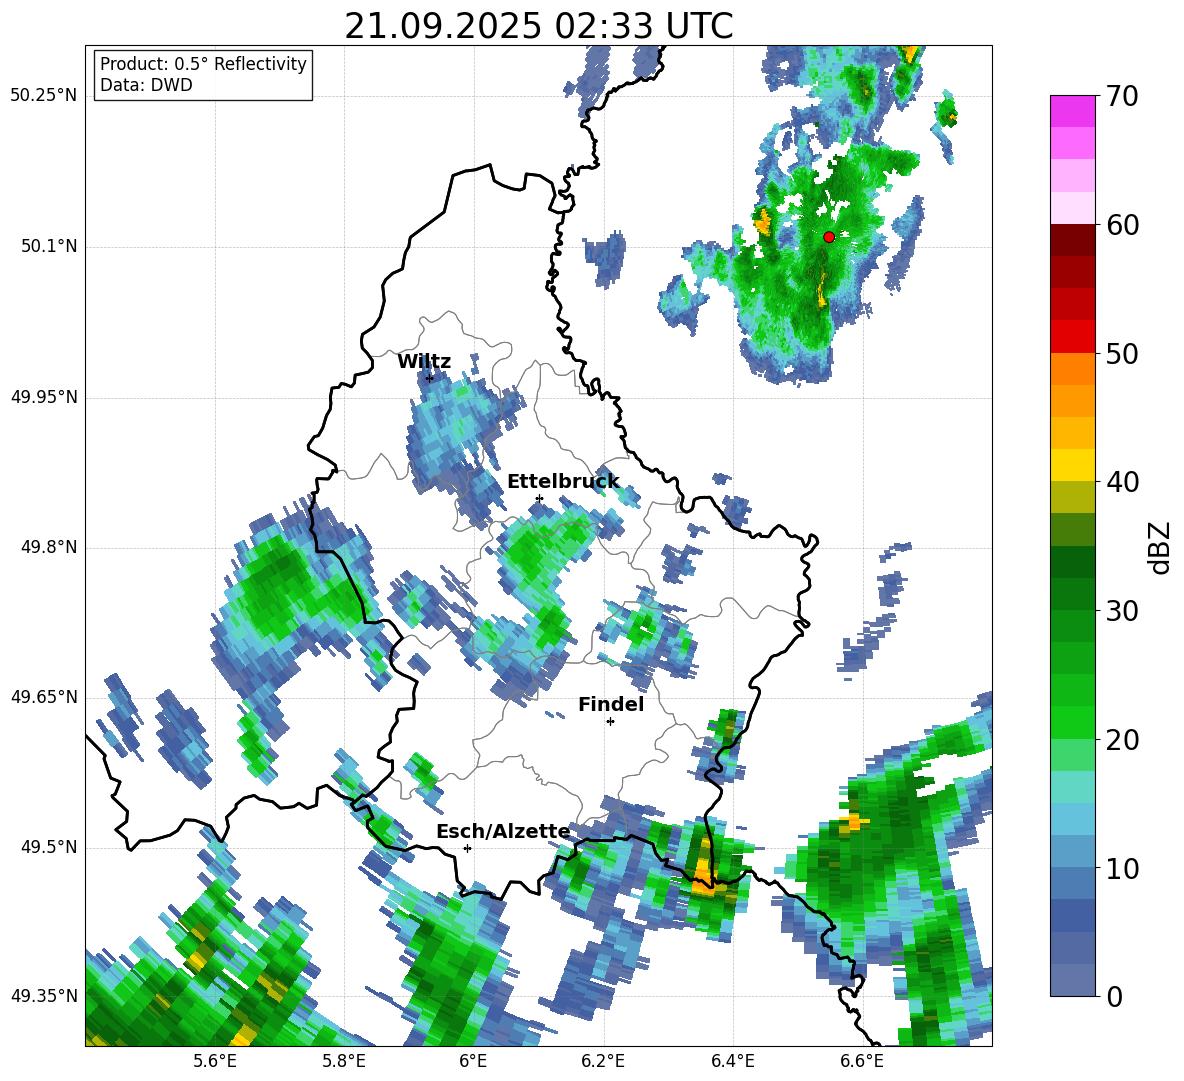Click the 6°E longitude label
Screen dimensions: 1184x1081
473,1061
